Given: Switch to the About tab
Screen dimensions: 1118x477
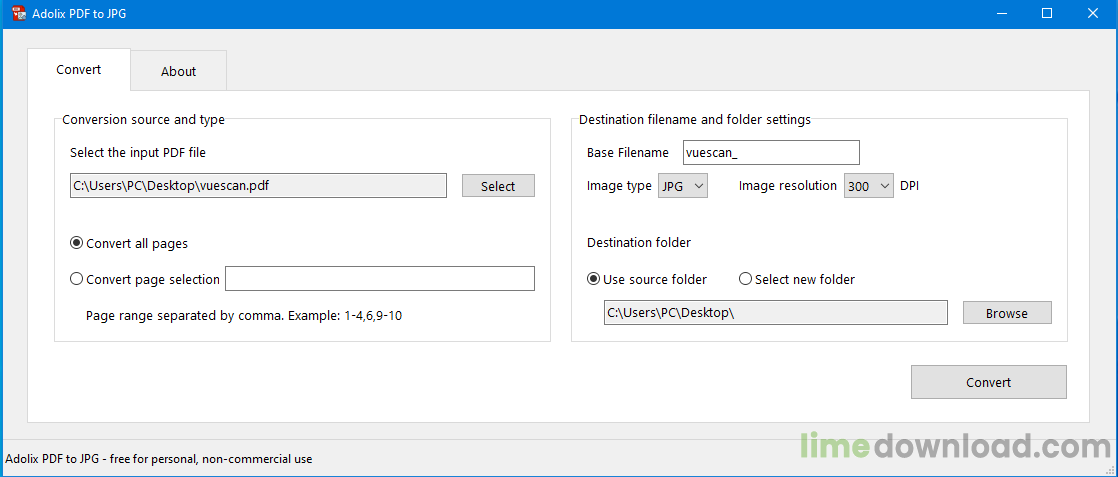Looking at the screenshot, I should pos(178,71).
